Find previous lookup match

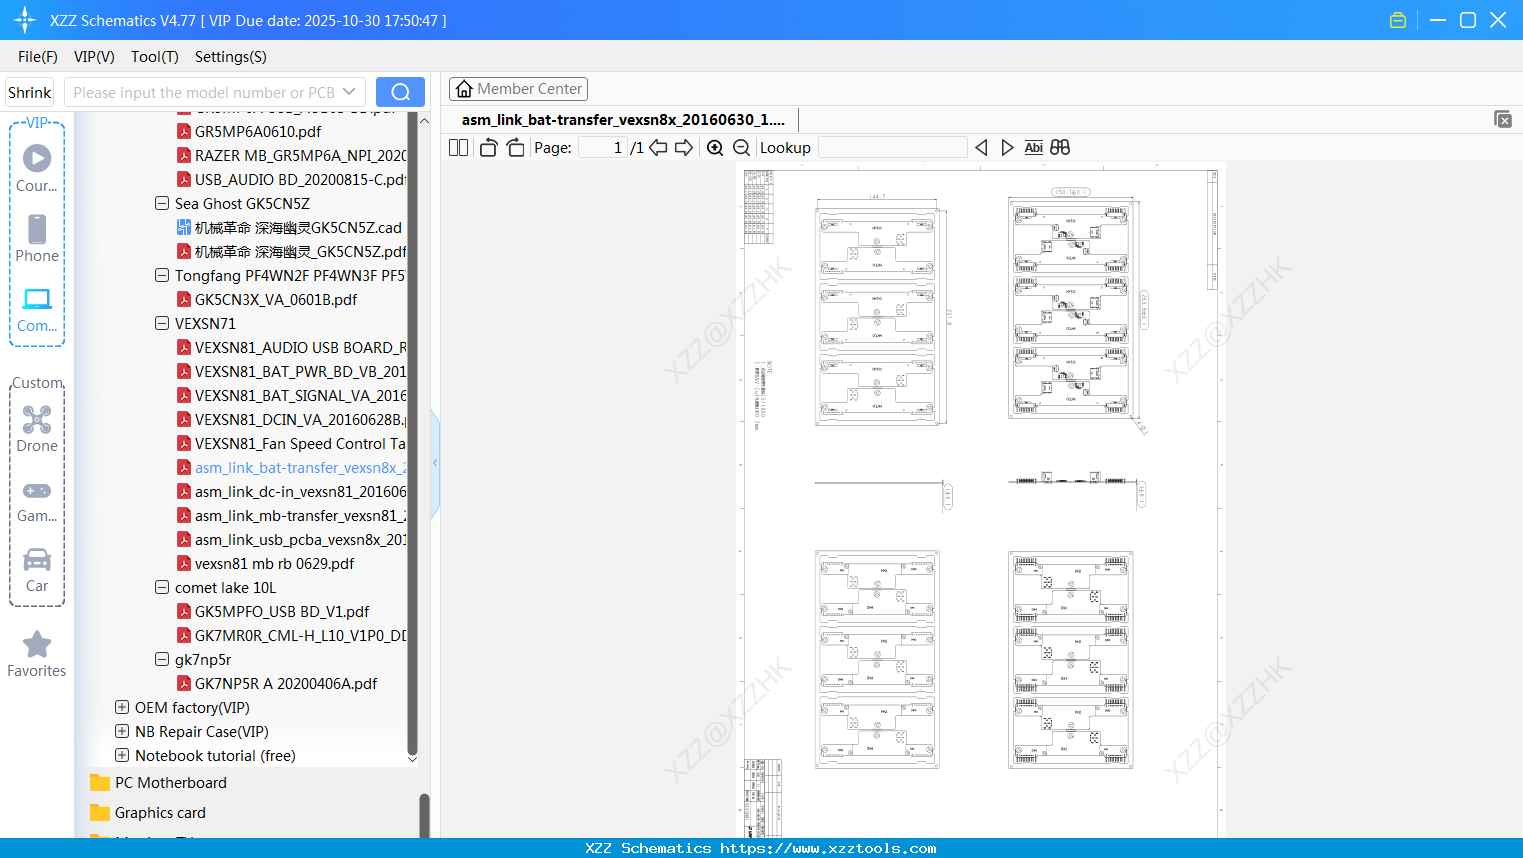981,147
